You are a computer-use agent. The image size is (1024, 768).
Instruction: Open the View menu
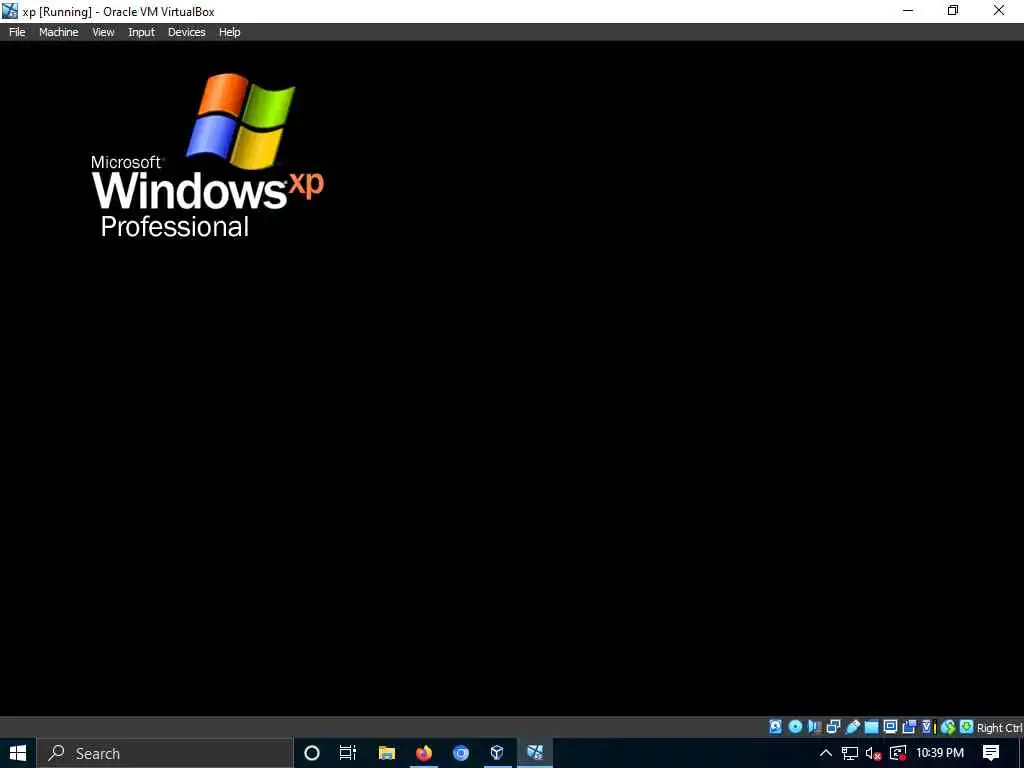tap(103, 32)
